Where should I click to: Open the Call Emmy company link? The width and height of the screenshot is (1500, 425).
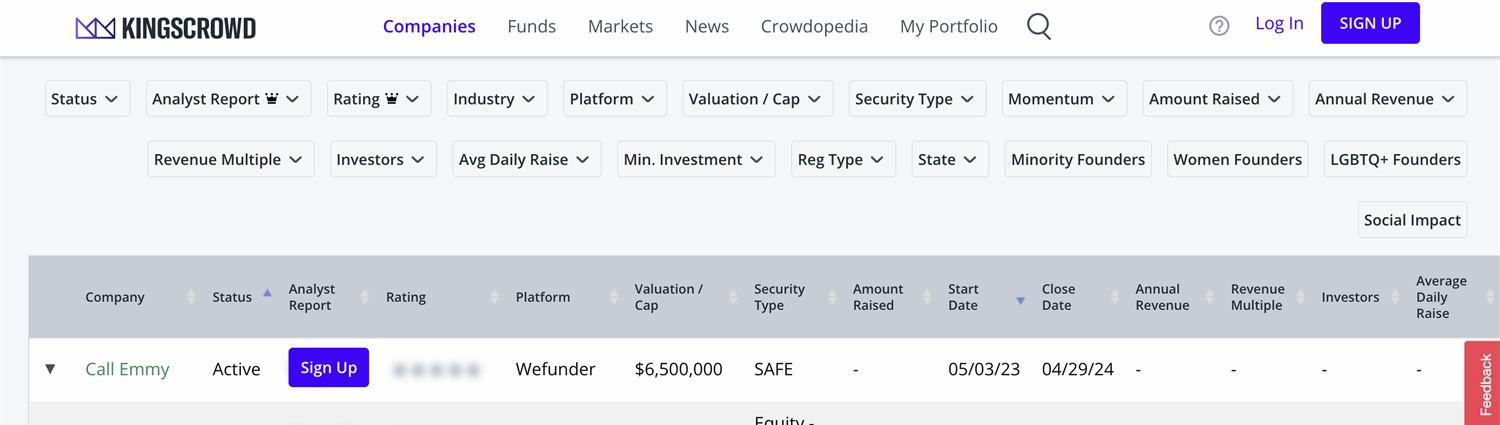(x=127, y=369)
